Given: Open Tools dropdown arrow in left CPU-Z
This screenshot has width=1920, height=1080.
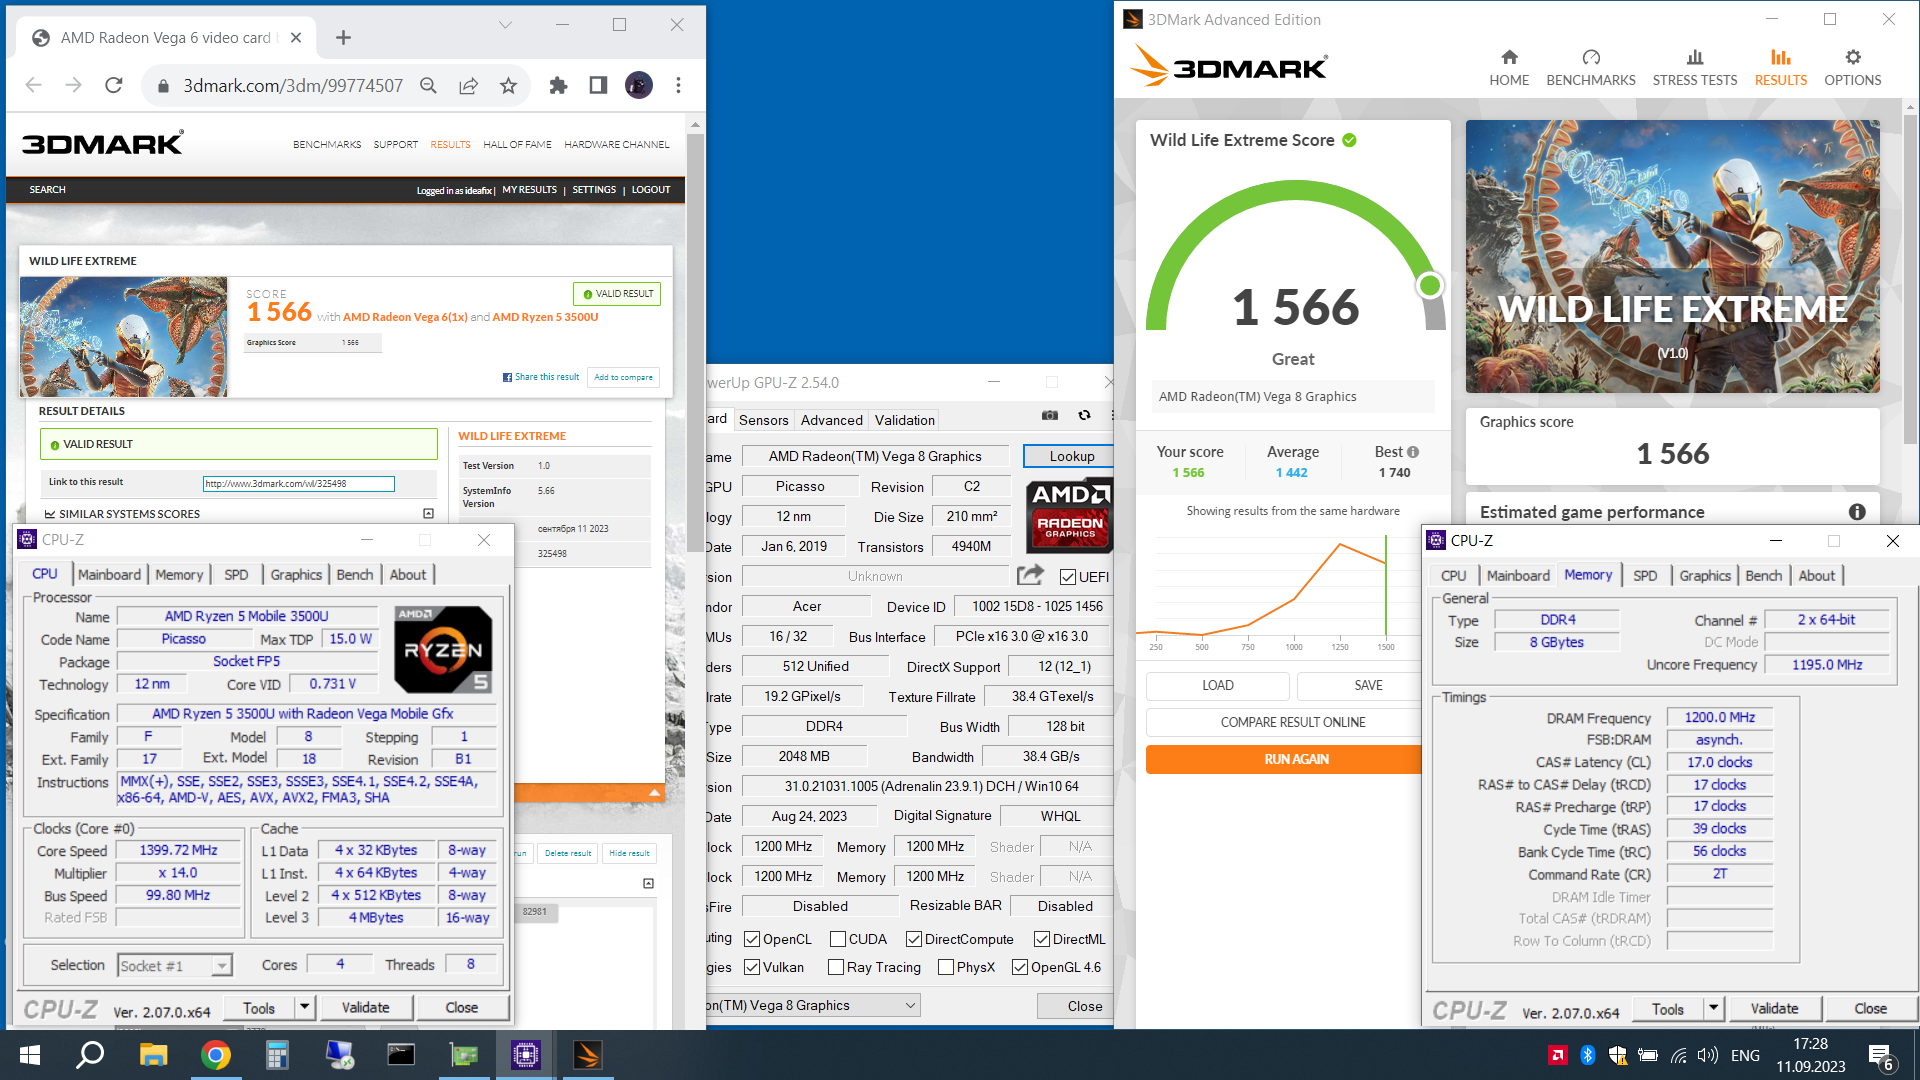Looking at the screenshot, I should point(306,1007).
